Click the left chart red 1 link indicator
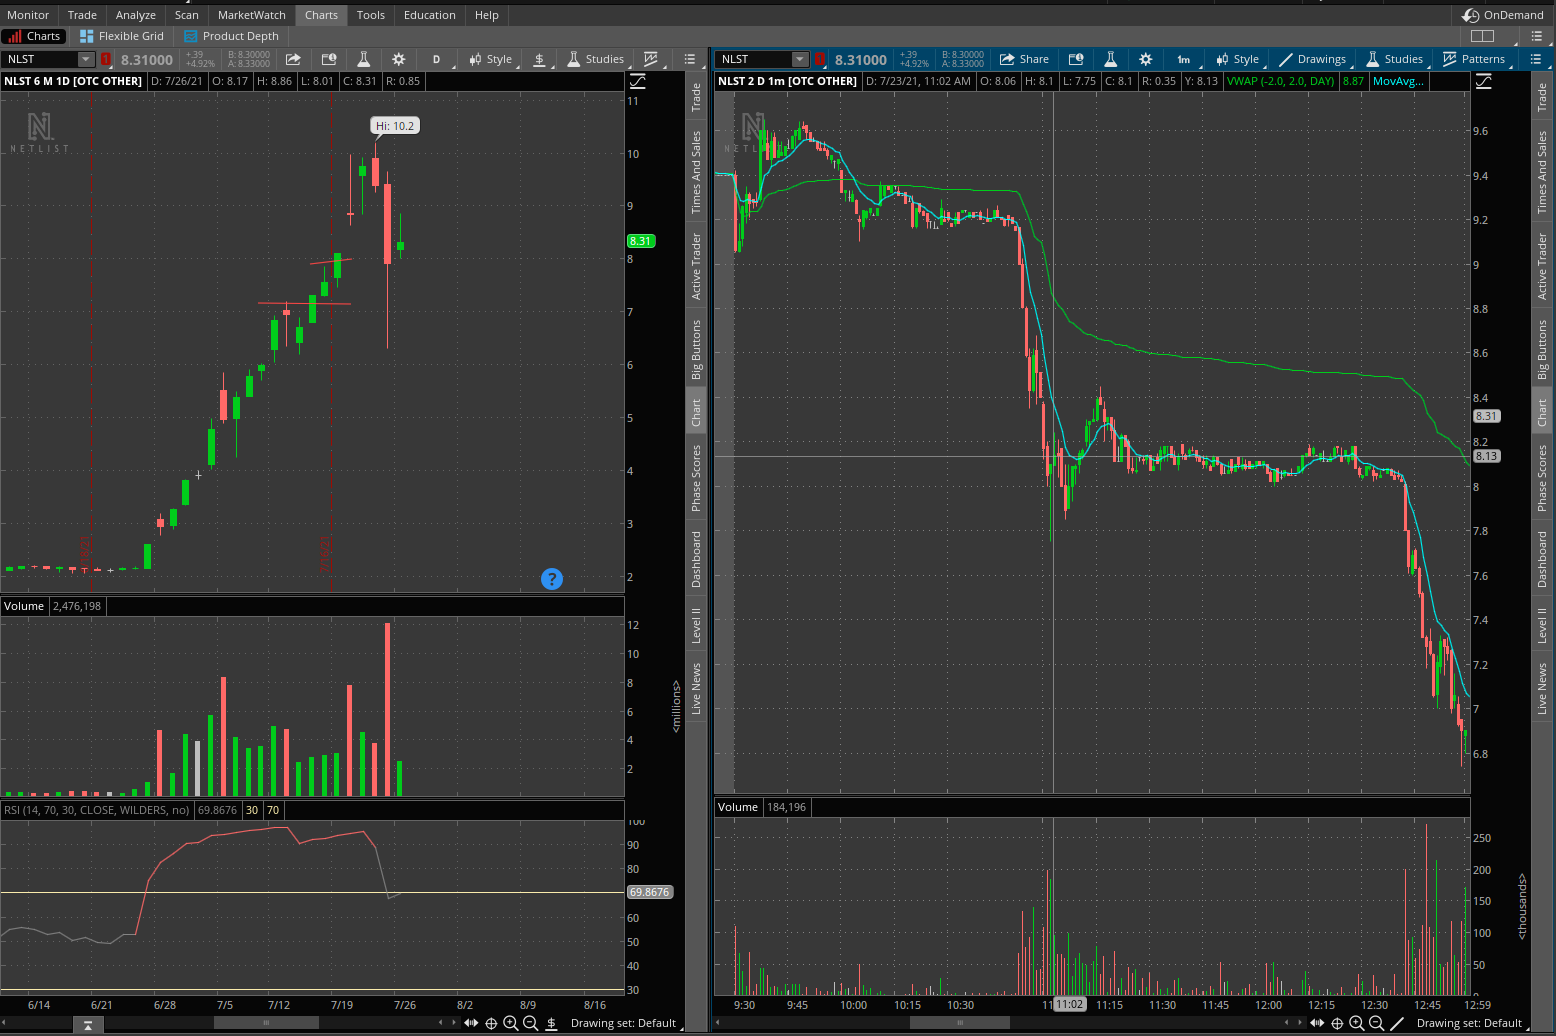1556x1036 pixels. coord(106,59)
